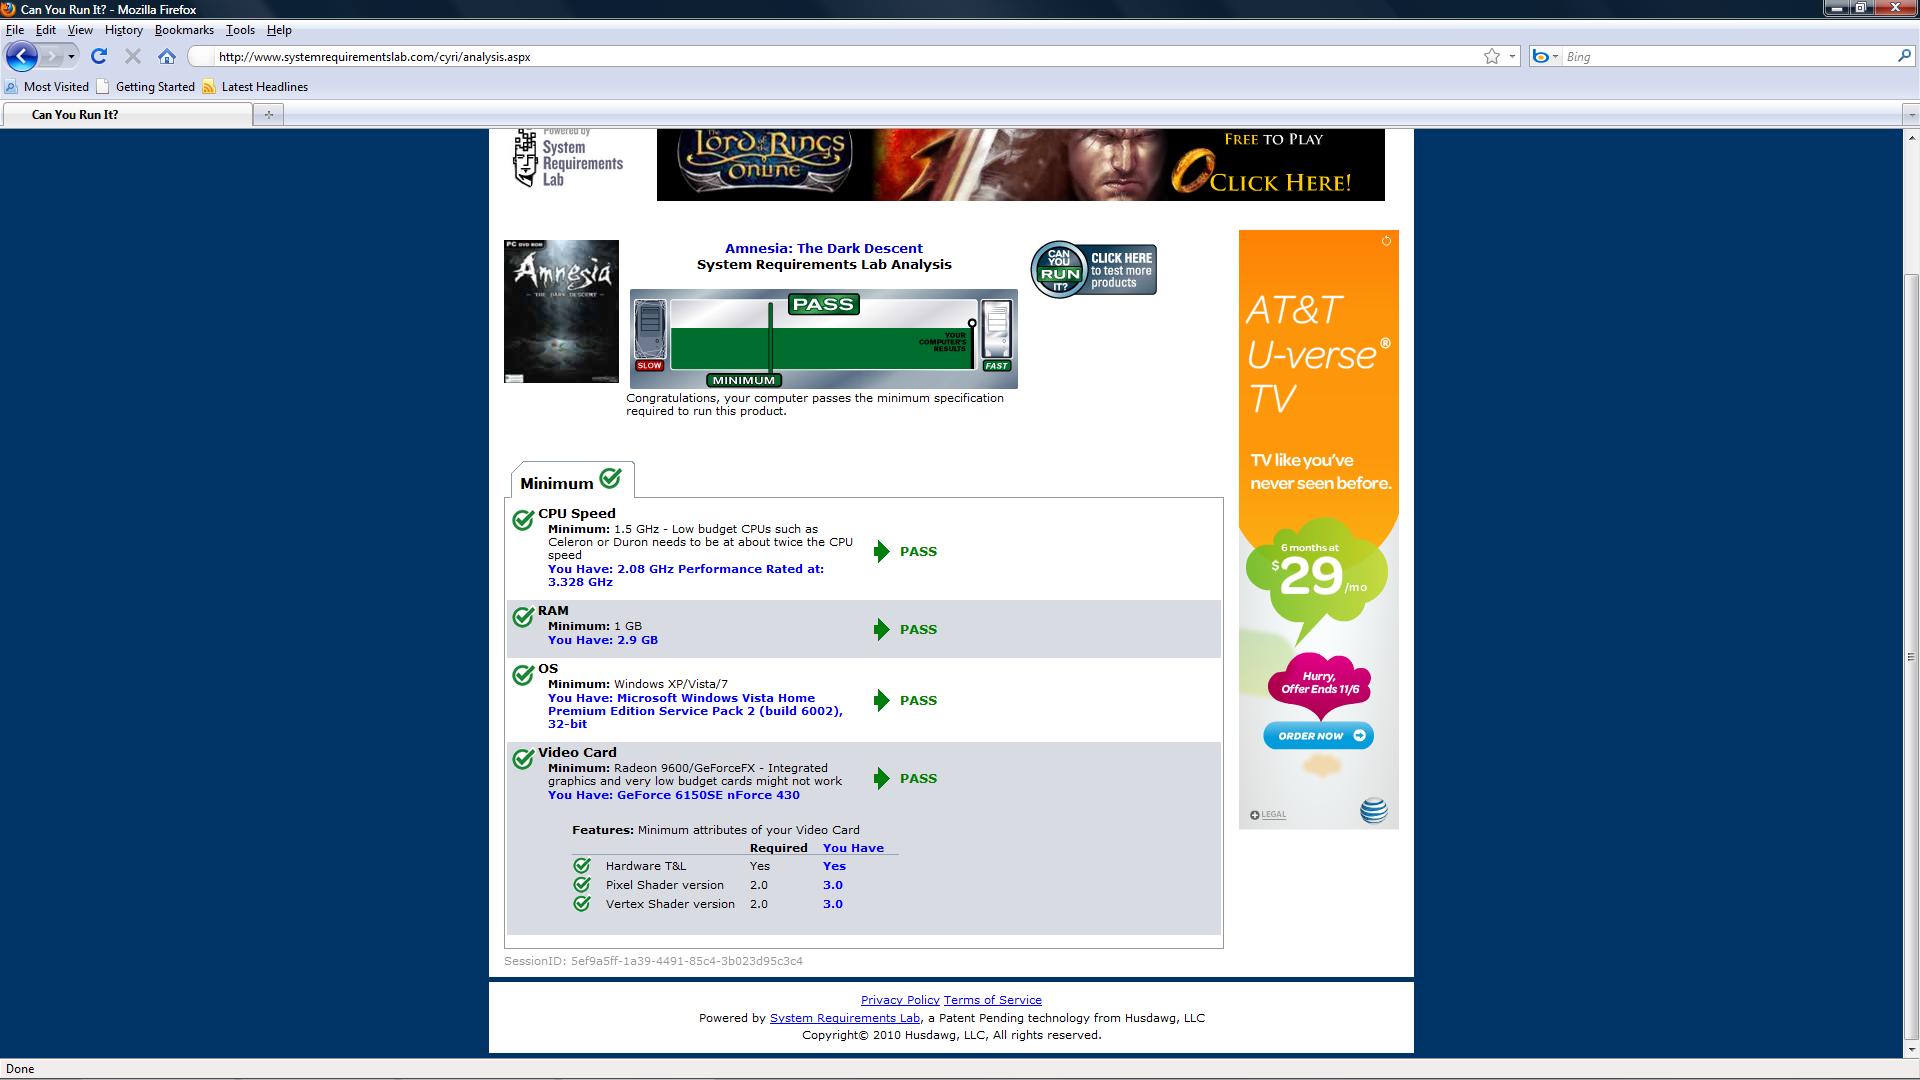Click the Video Card green checkmark
Screen dimensions: 1920x1080
523,759
